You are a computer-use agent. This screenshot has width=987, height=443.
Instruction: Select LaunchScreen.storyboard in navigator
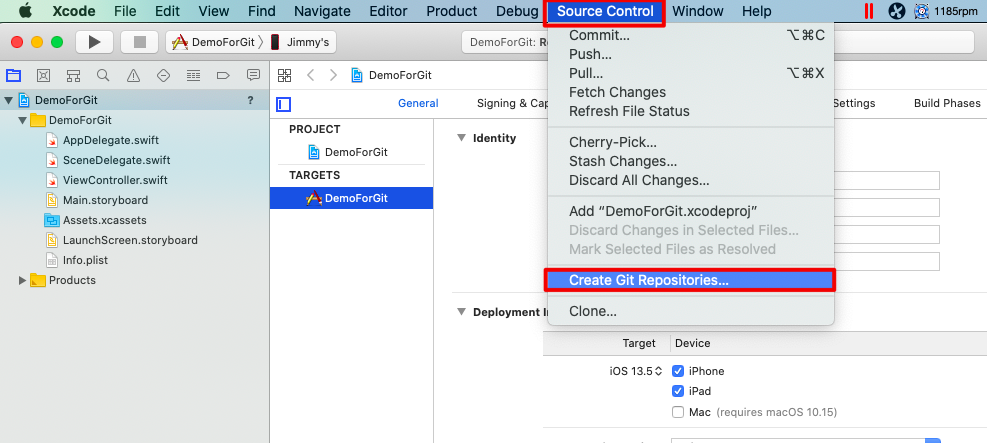pos(129,240)
